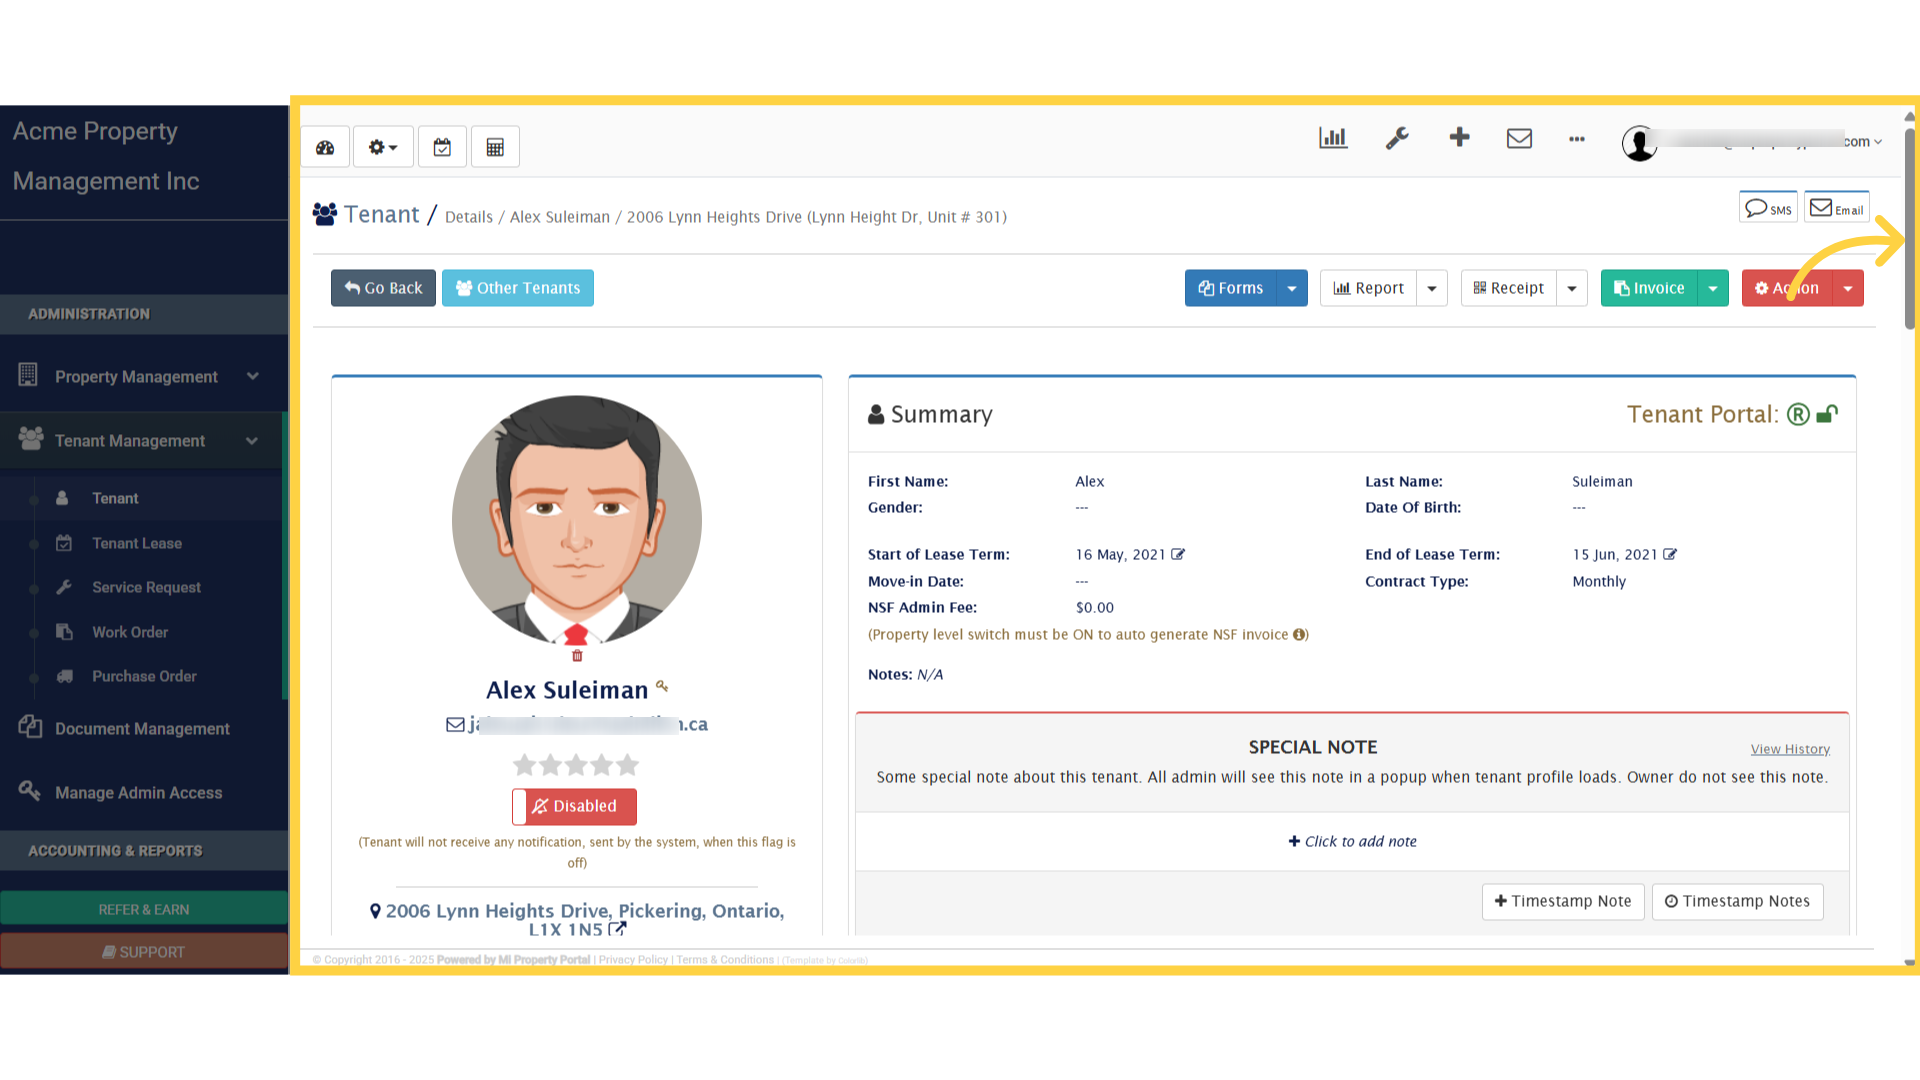Click the external link icon after L1X 1N5
The height and width of the screenshot is (1080, 1920).
[x=618, y=929]
